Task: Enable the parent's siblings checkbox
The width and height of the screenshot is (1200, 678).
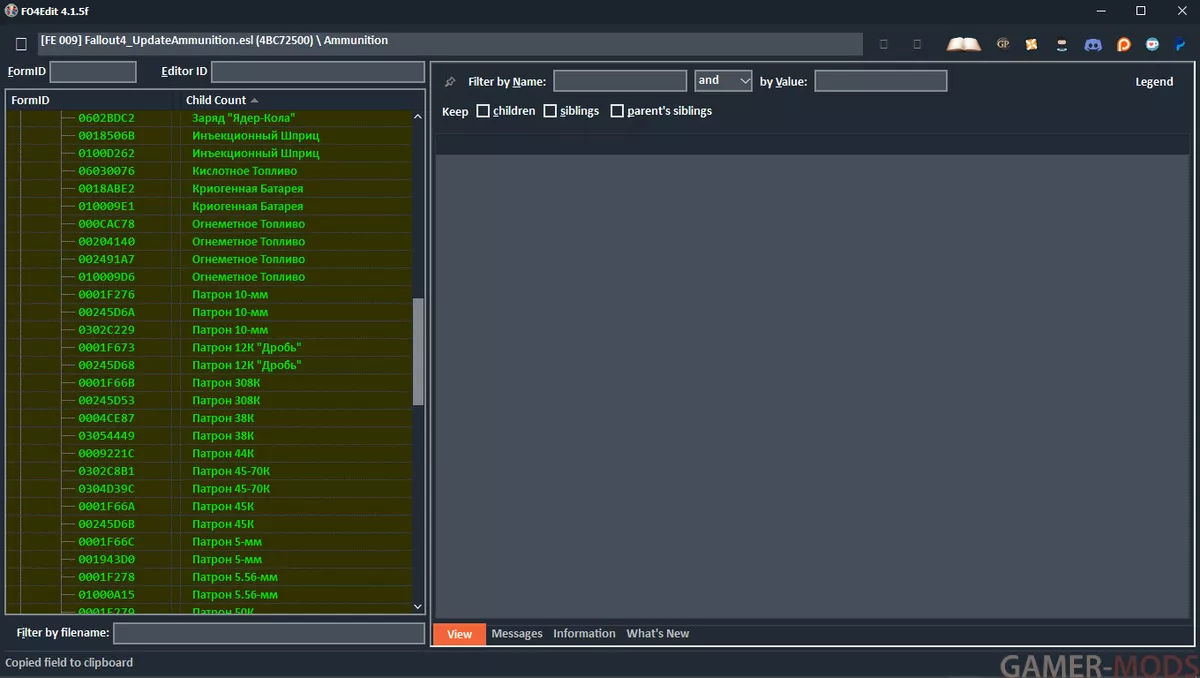Action: point(617,111)
